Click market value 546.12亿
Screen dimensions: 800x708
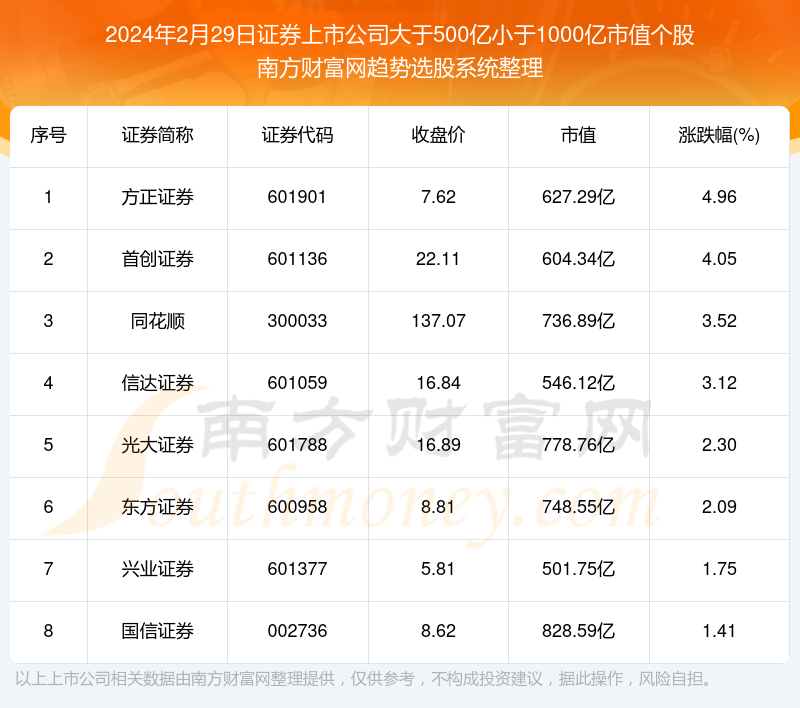point(579,383)
